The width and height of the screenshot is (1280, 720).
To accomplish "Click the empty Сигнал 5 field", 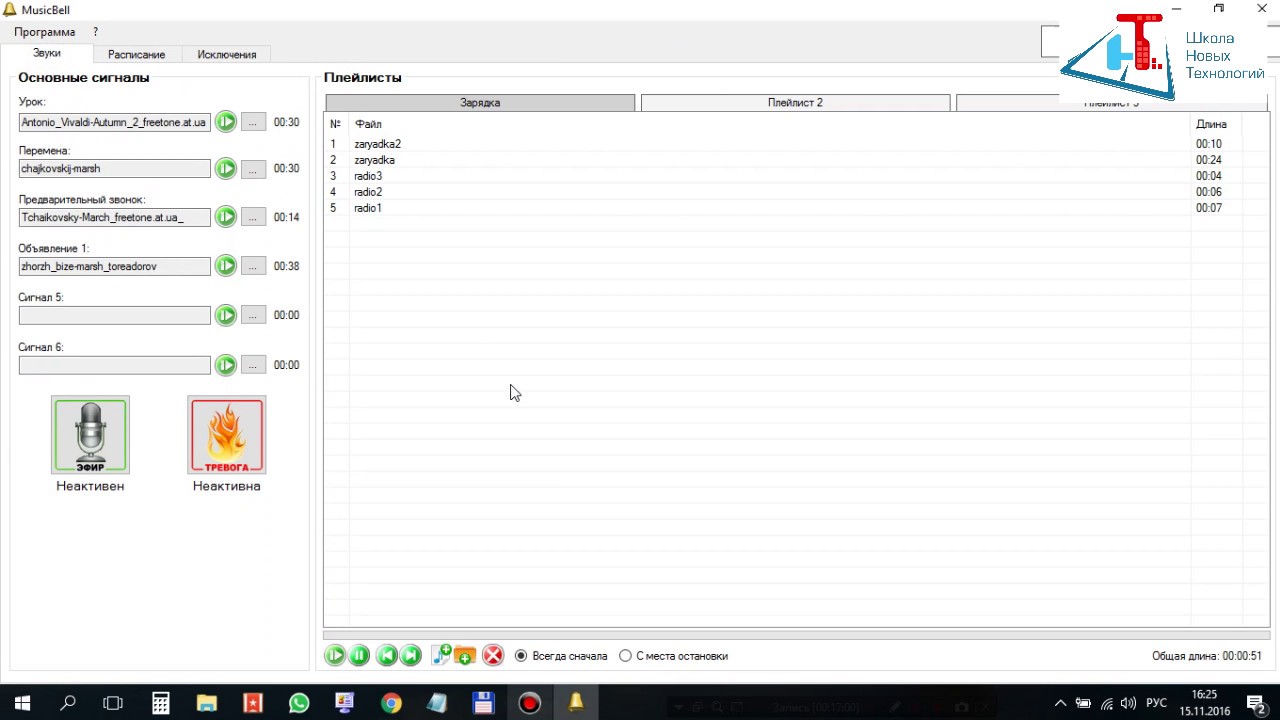I will click(x=115, y=315).
